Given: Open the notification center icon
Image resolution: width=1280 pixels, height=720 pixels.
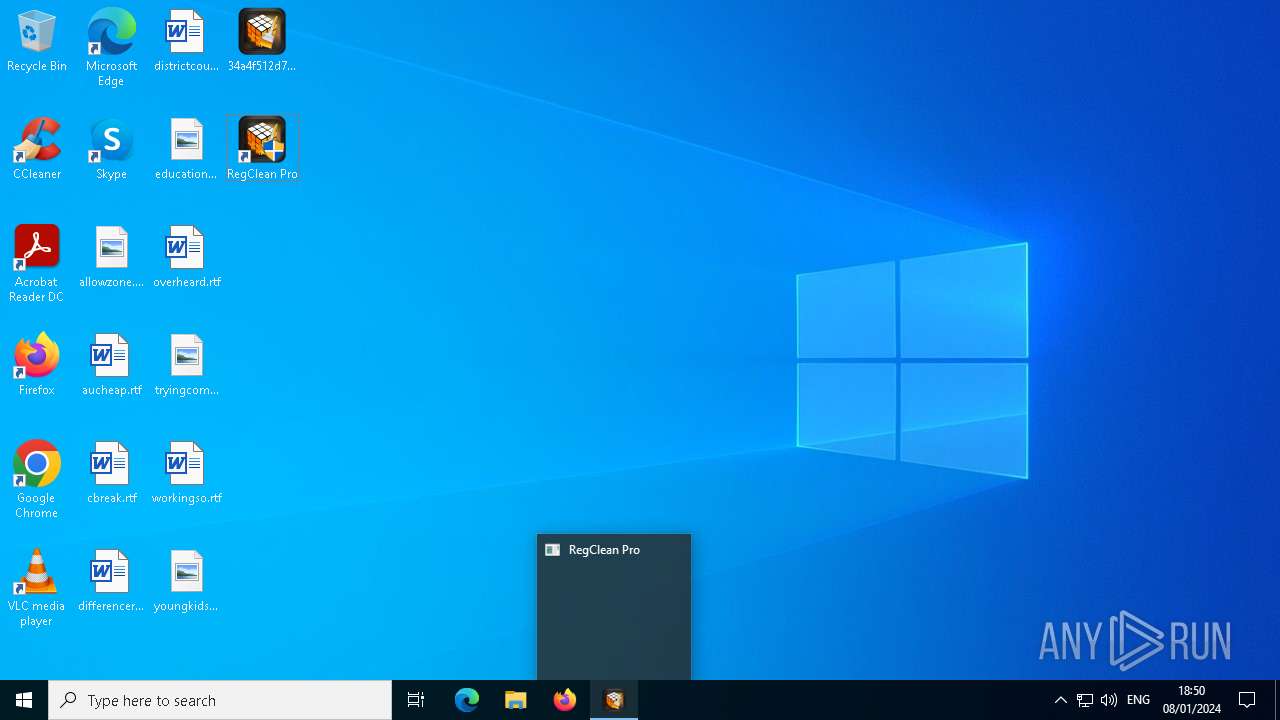Looking at the screenshot, I should (1247, 700).
